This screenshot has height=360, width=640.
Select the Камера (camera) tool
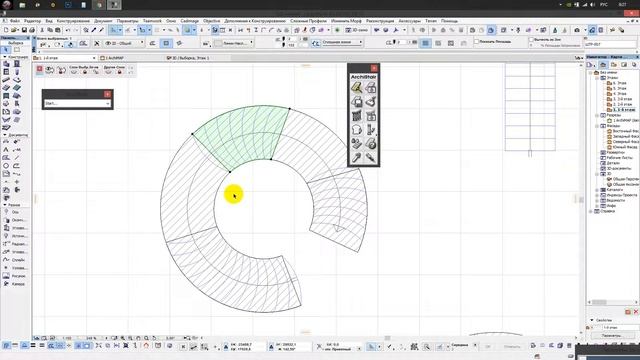(x=15, y=284)
